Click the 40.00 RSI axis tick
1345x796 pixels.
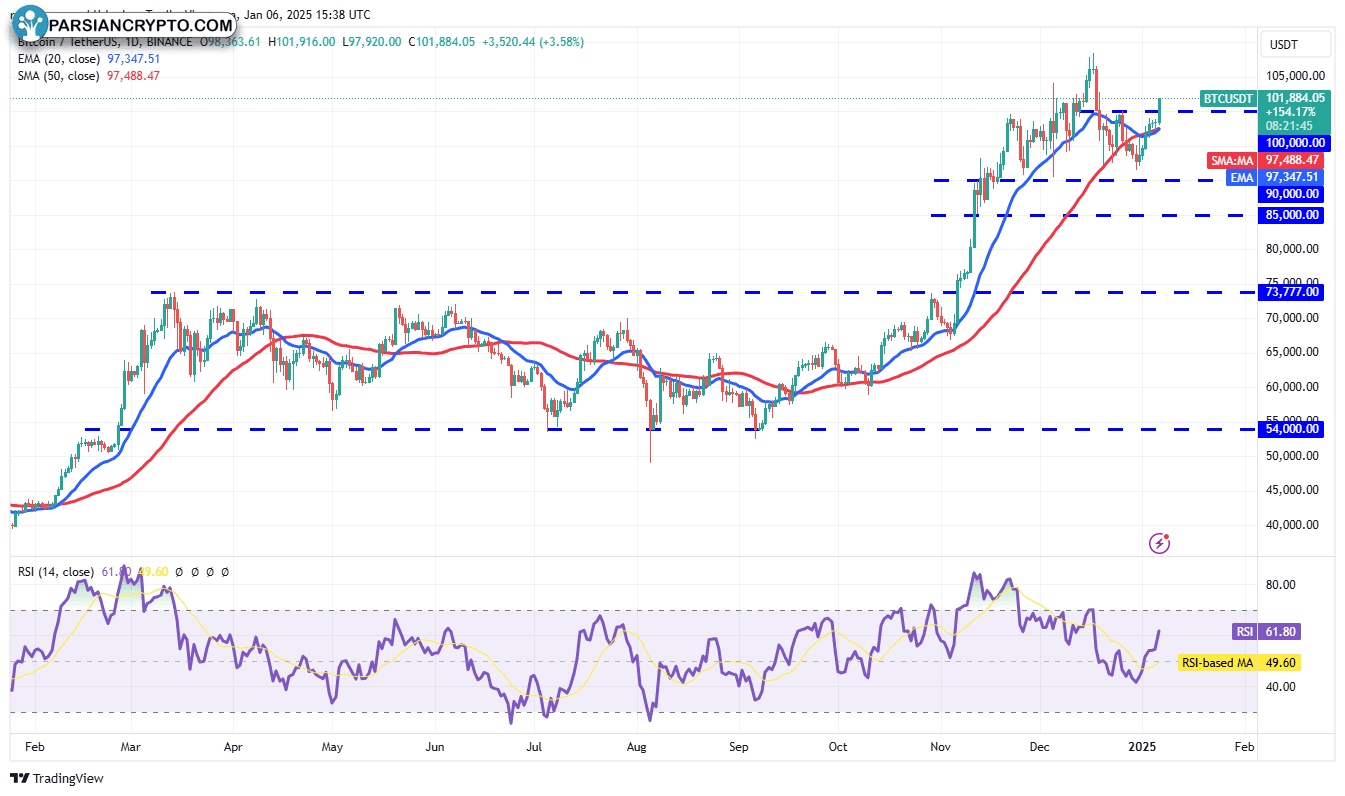[1283, 687]
